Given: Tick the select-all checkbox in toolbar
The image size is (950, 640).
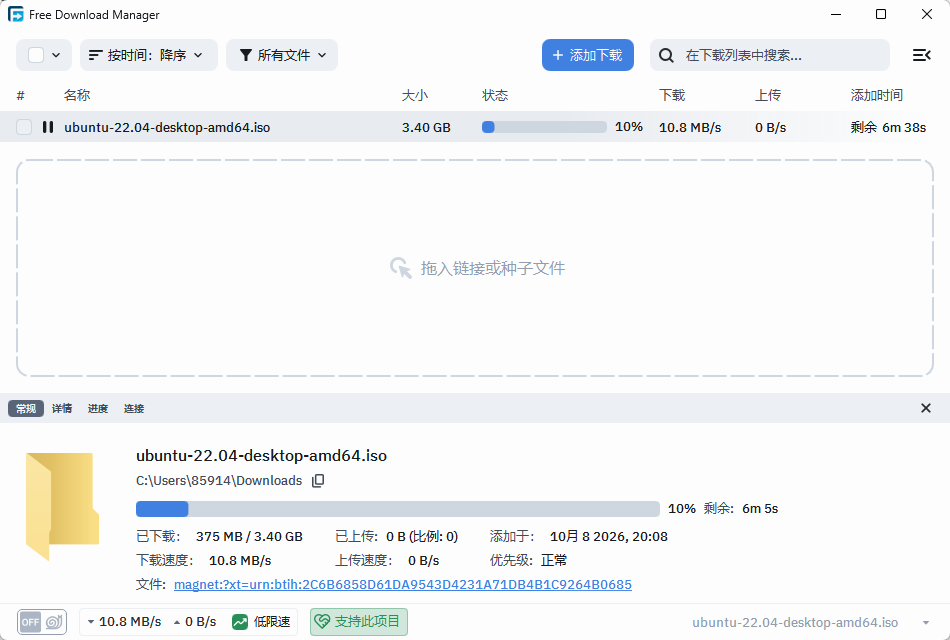Looking at the screenshot, I should (x=36, y=55).
